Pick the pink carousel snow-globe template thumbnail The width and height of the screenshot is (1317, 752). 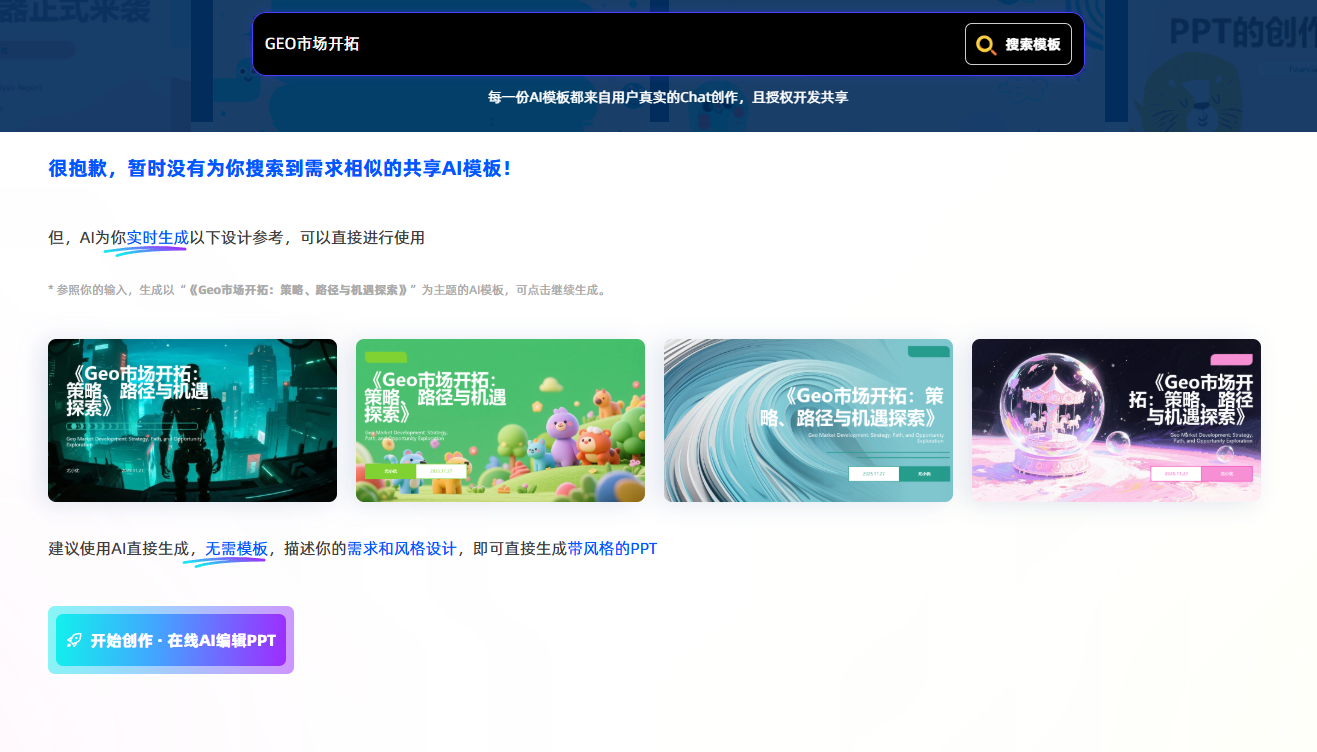coord(1116,420)
